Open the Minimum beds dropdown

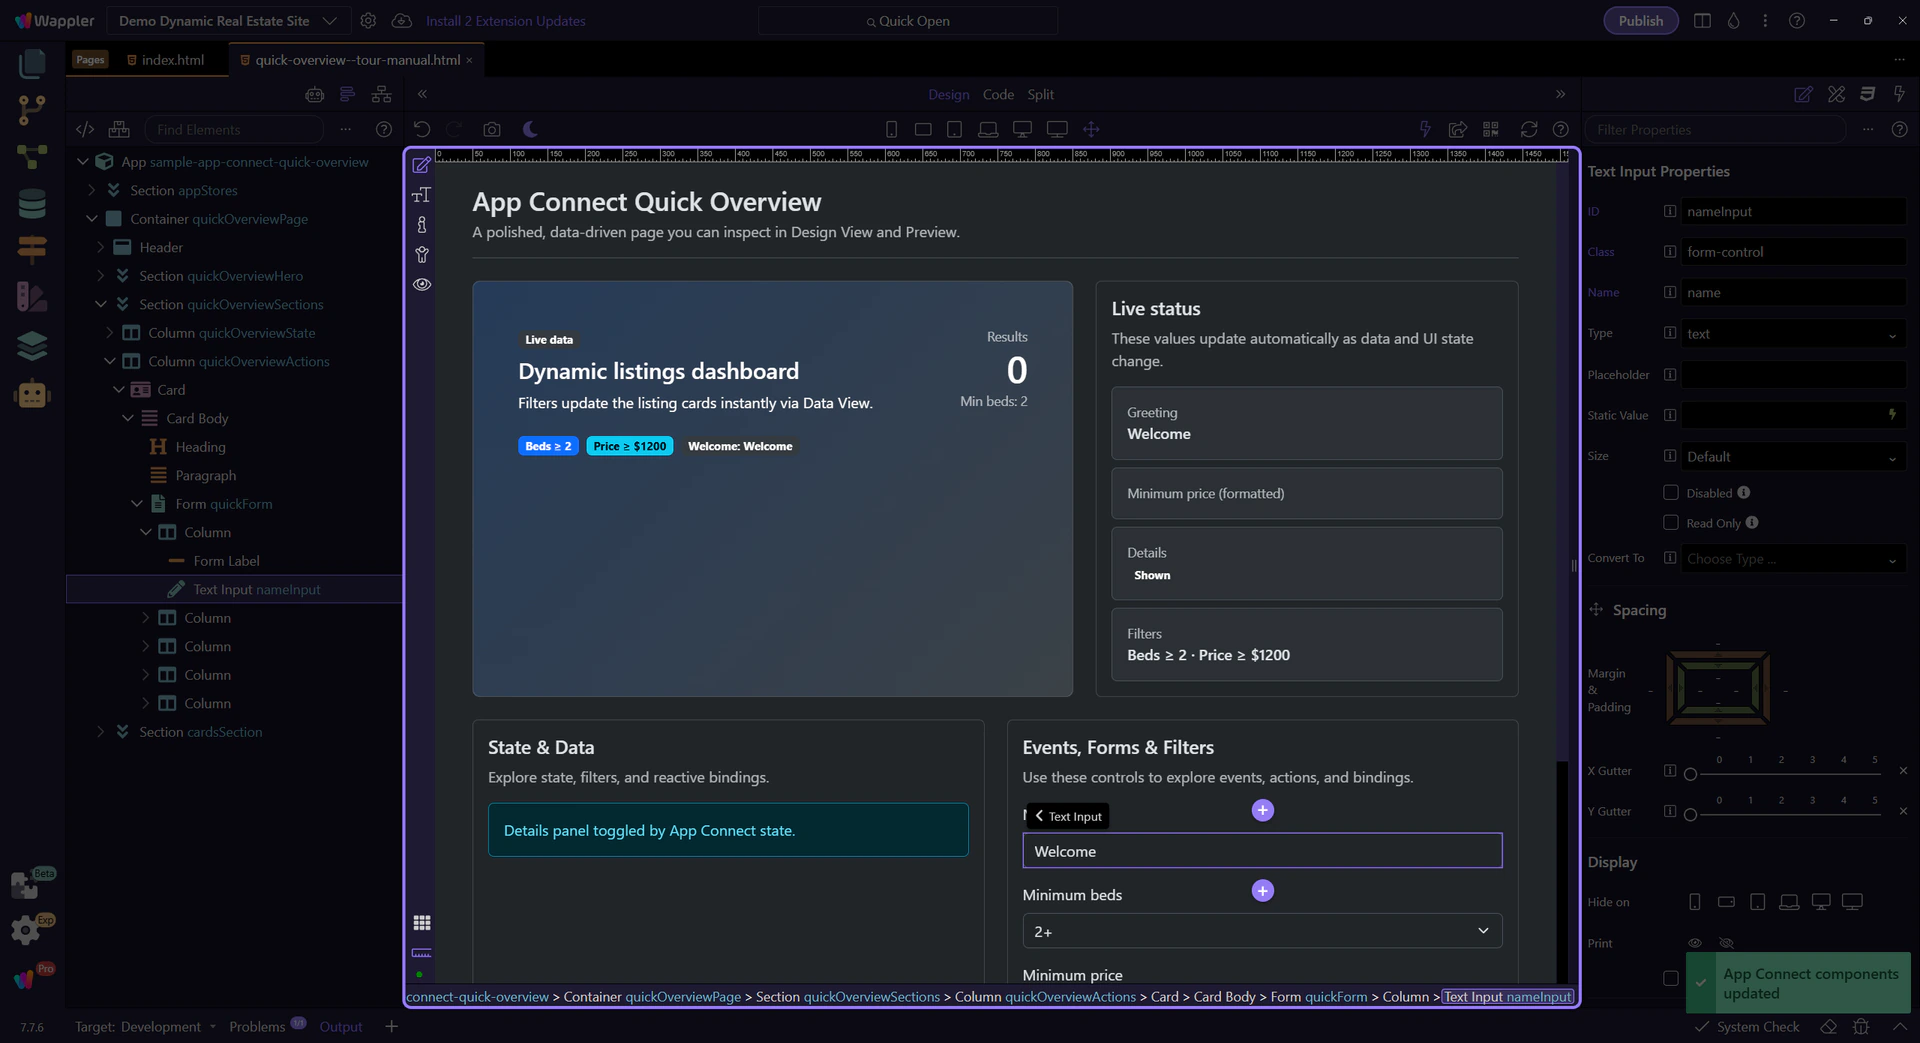1261,931
